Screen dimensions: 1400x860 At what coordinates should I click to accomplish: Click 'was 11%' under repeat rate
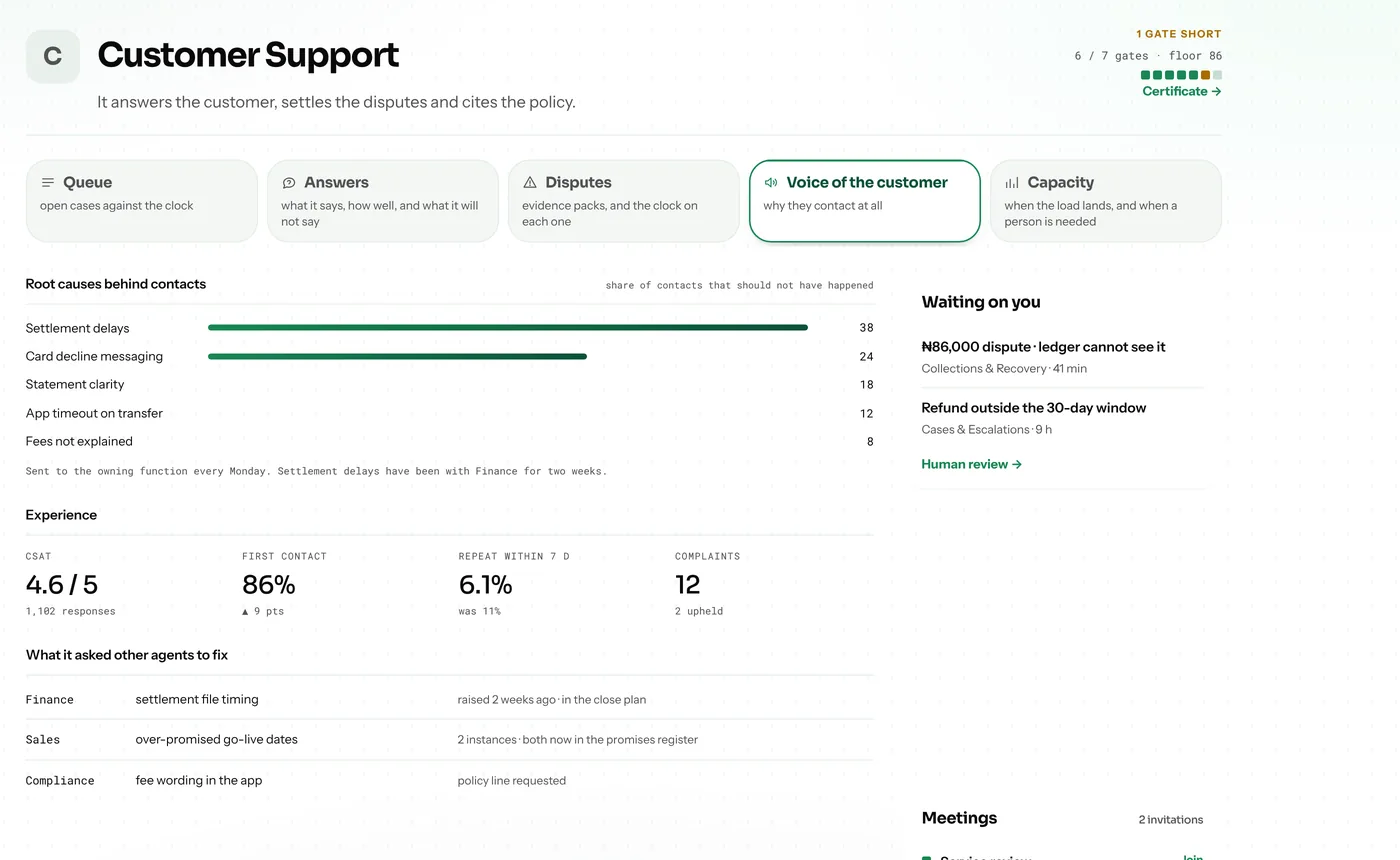point(479,611)
